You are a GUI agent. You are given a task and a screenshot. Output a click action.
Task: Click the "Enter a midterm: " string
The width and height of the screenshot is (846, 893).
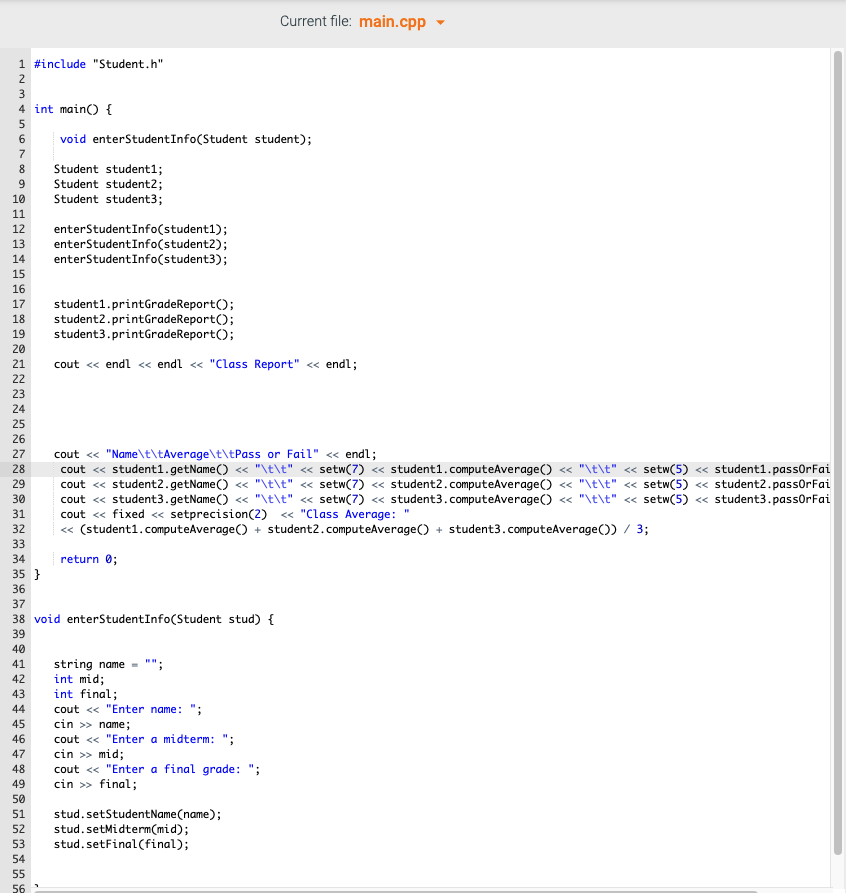pyautogui.click(x=167, y=739)
